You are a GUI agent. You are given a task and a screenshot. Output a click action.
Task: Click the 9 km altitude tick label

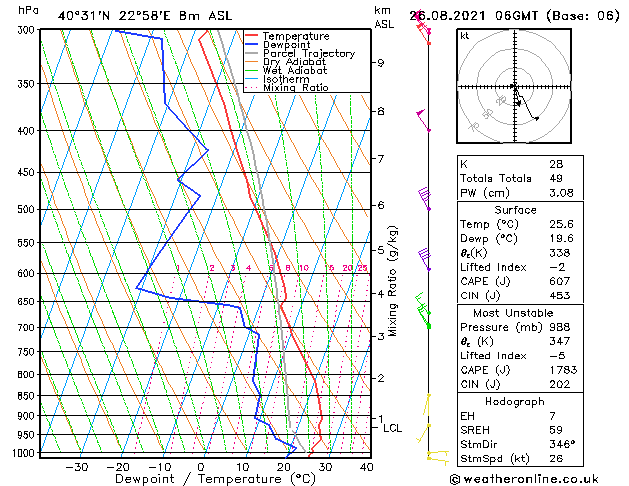[381, 63]
